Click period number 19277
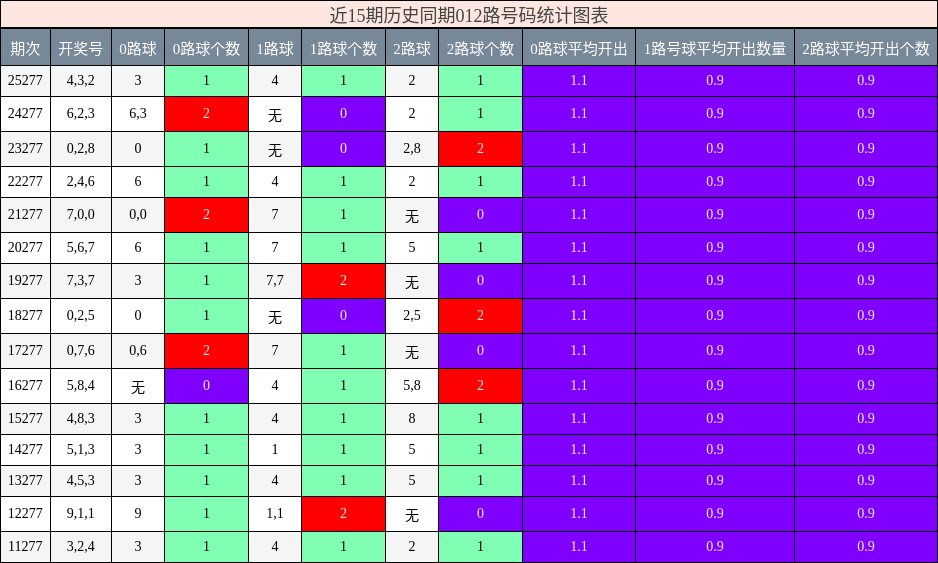This screenshot has height=563, width=938. pos(25,281)
